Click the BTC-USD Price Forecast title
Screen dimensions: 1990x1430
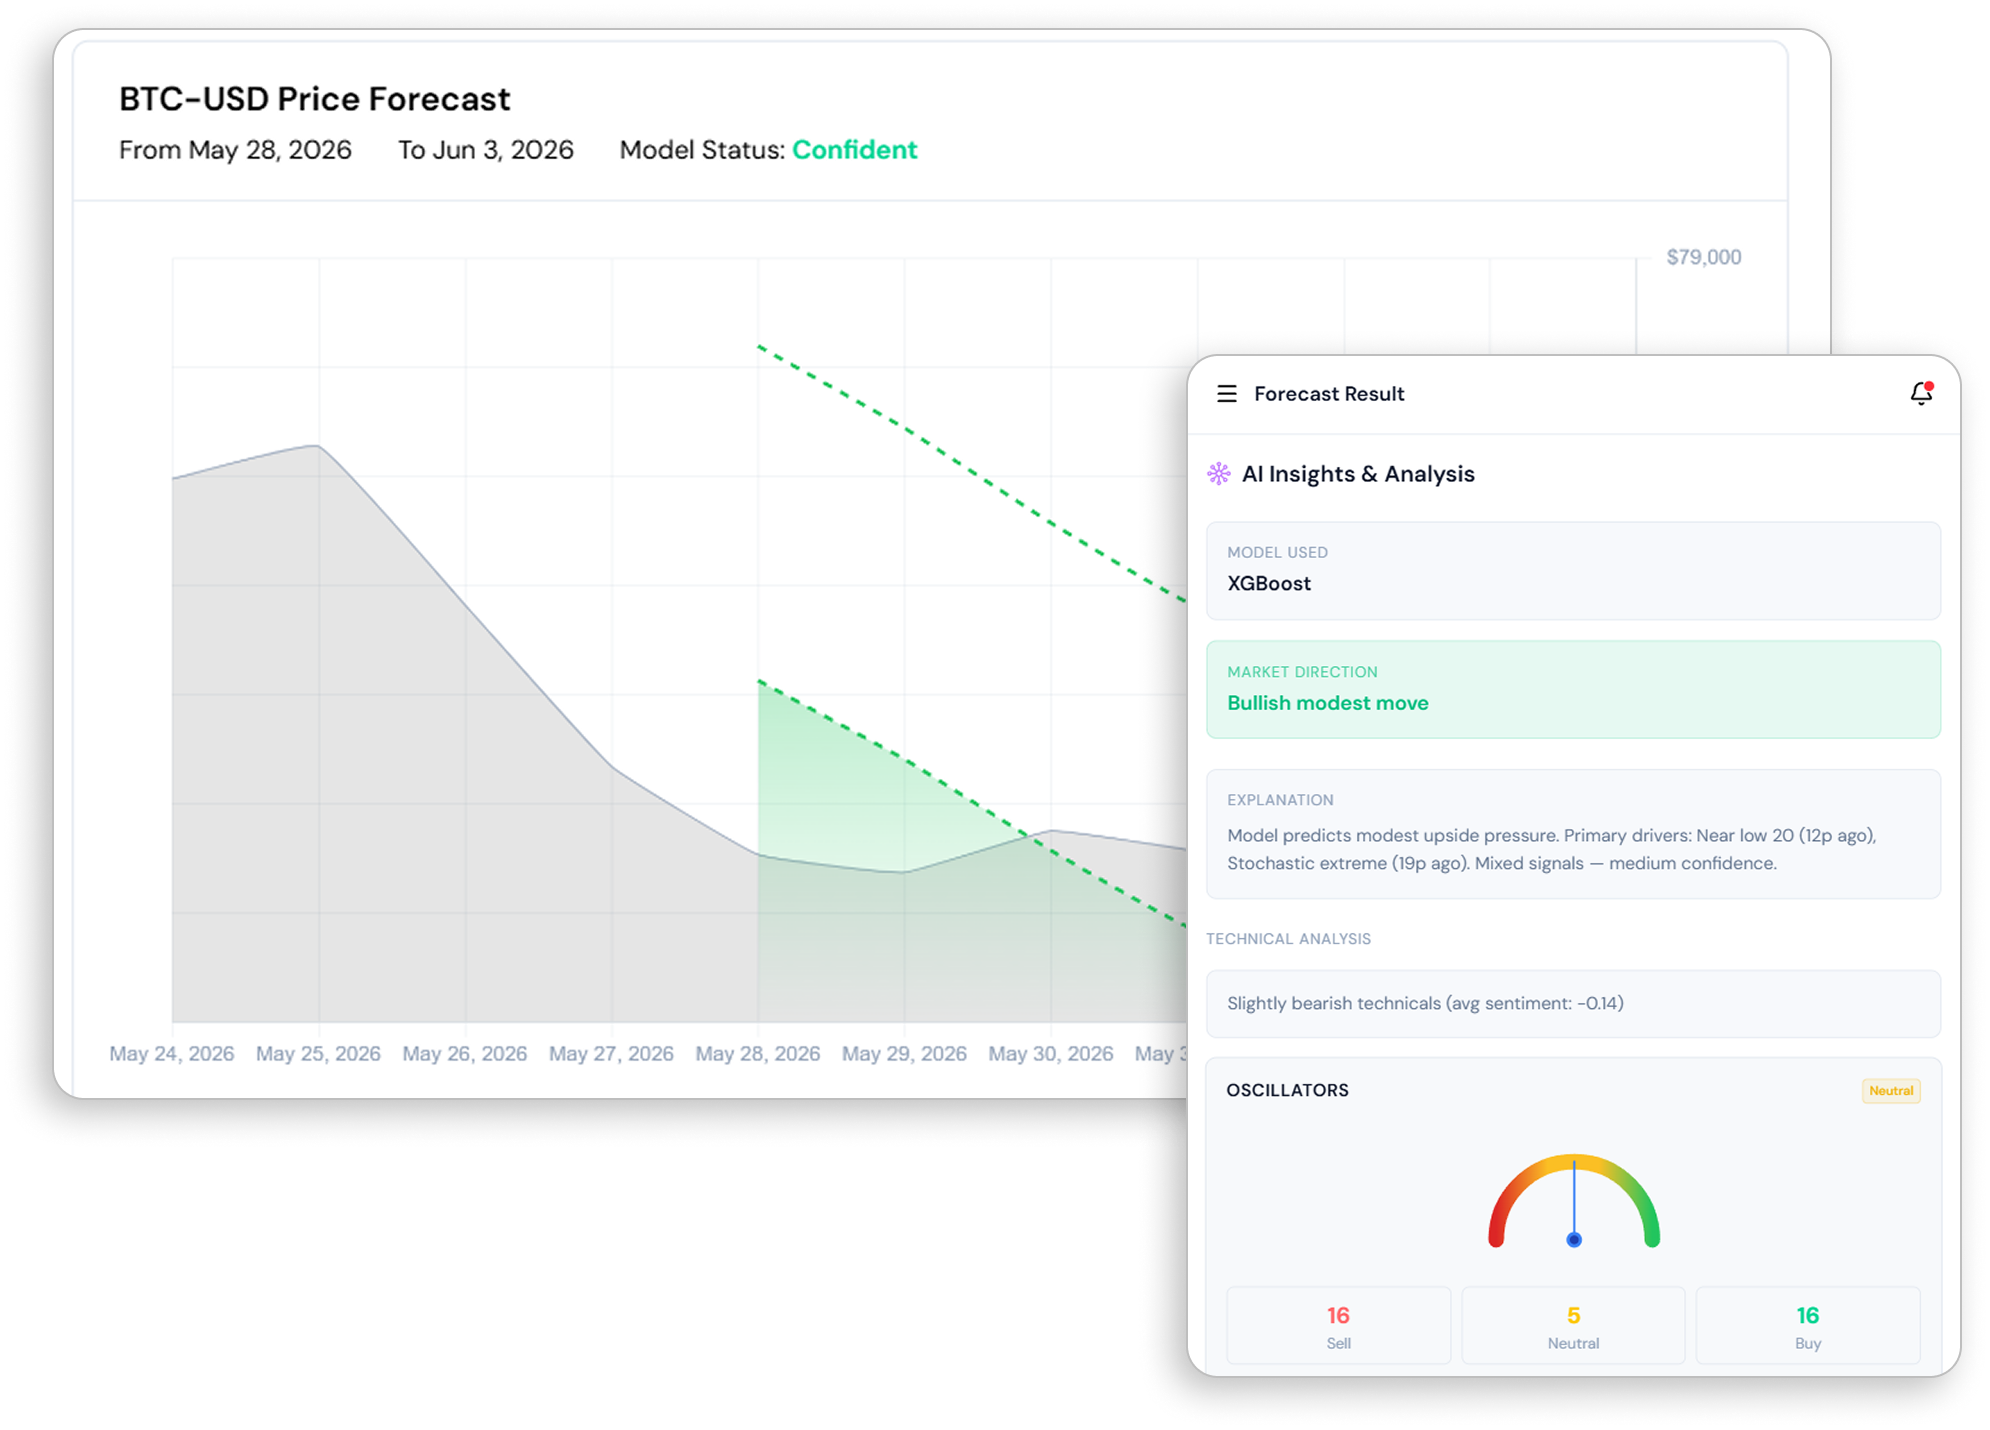[315, 99]
